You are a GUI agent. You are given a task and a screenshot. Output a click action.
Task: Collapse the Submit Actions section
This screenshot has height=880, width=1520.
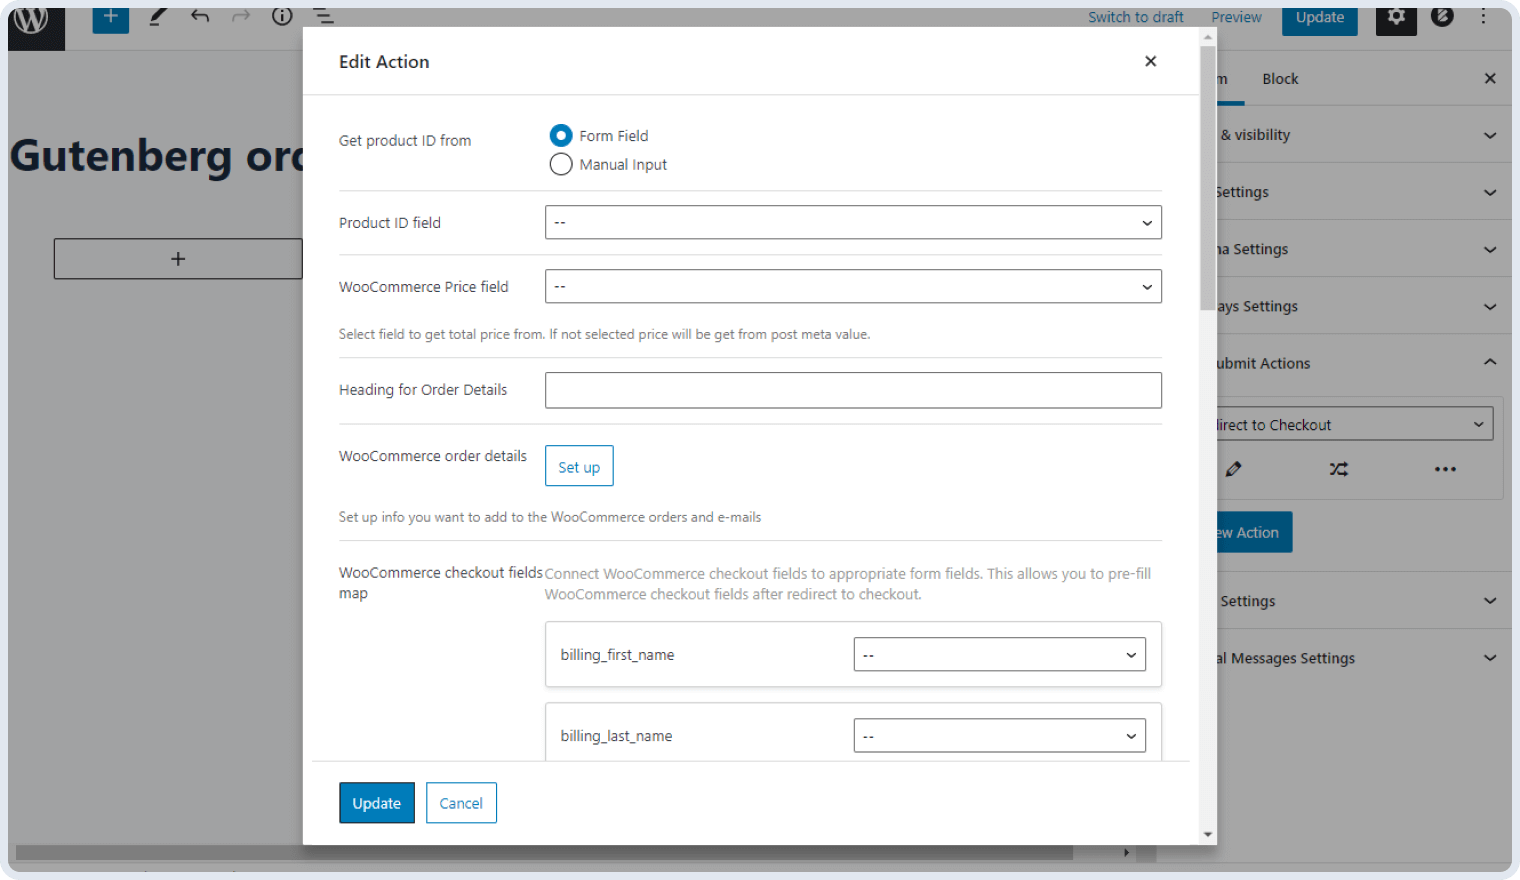tap(1489, 362)
